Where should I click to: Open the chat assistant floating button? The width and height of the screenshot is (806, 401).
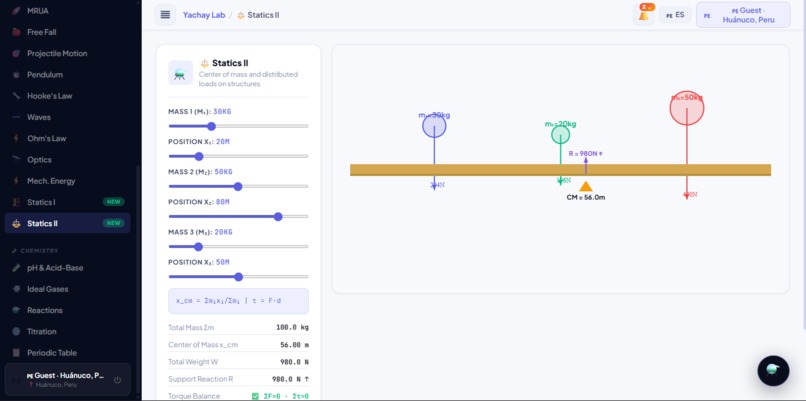[x=773, y=371]
